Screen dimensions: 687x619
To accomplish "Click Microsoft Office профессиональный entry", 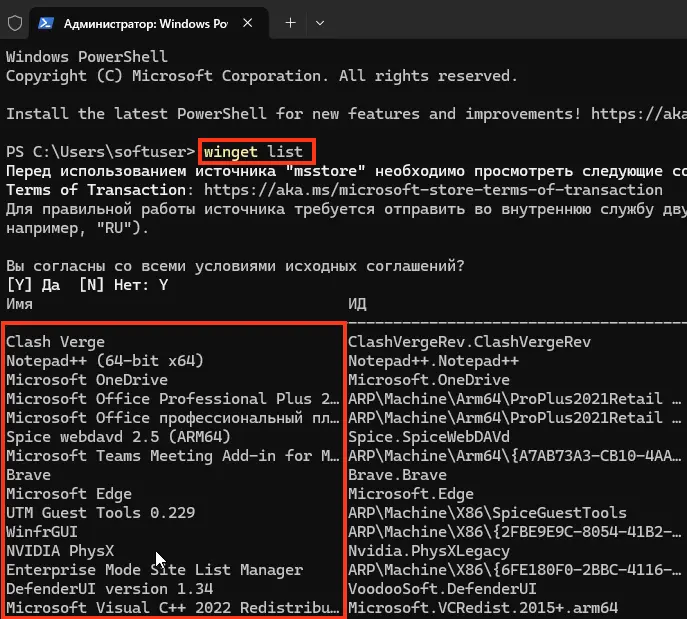I will [x=173, y=418].
